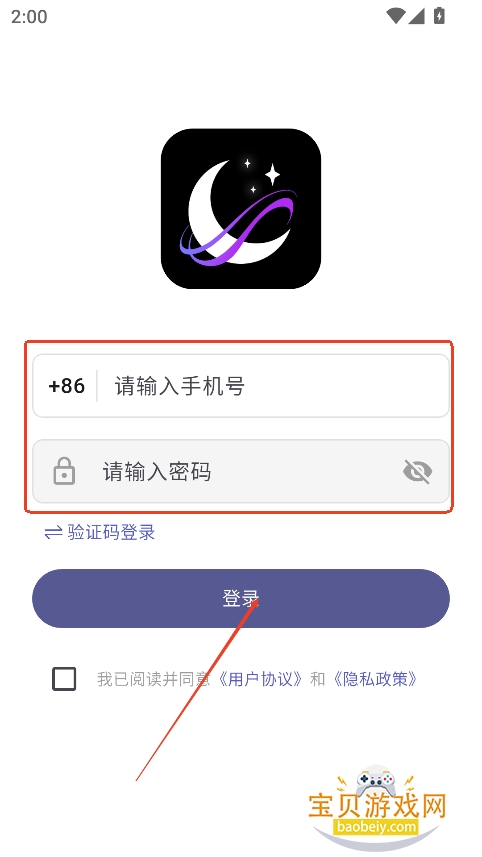The width and height of the screenshot is (482, 857).
Task: Toggle password visibility eye icon
Action: click(x=418, y=471)
